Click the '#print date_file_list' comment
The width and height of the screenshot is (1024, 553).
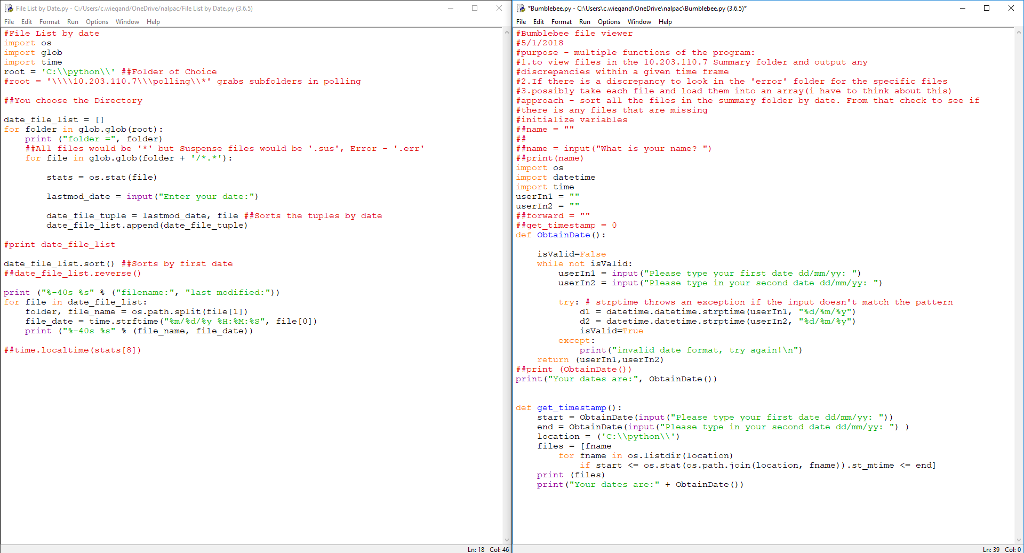[x=59, y=244]
